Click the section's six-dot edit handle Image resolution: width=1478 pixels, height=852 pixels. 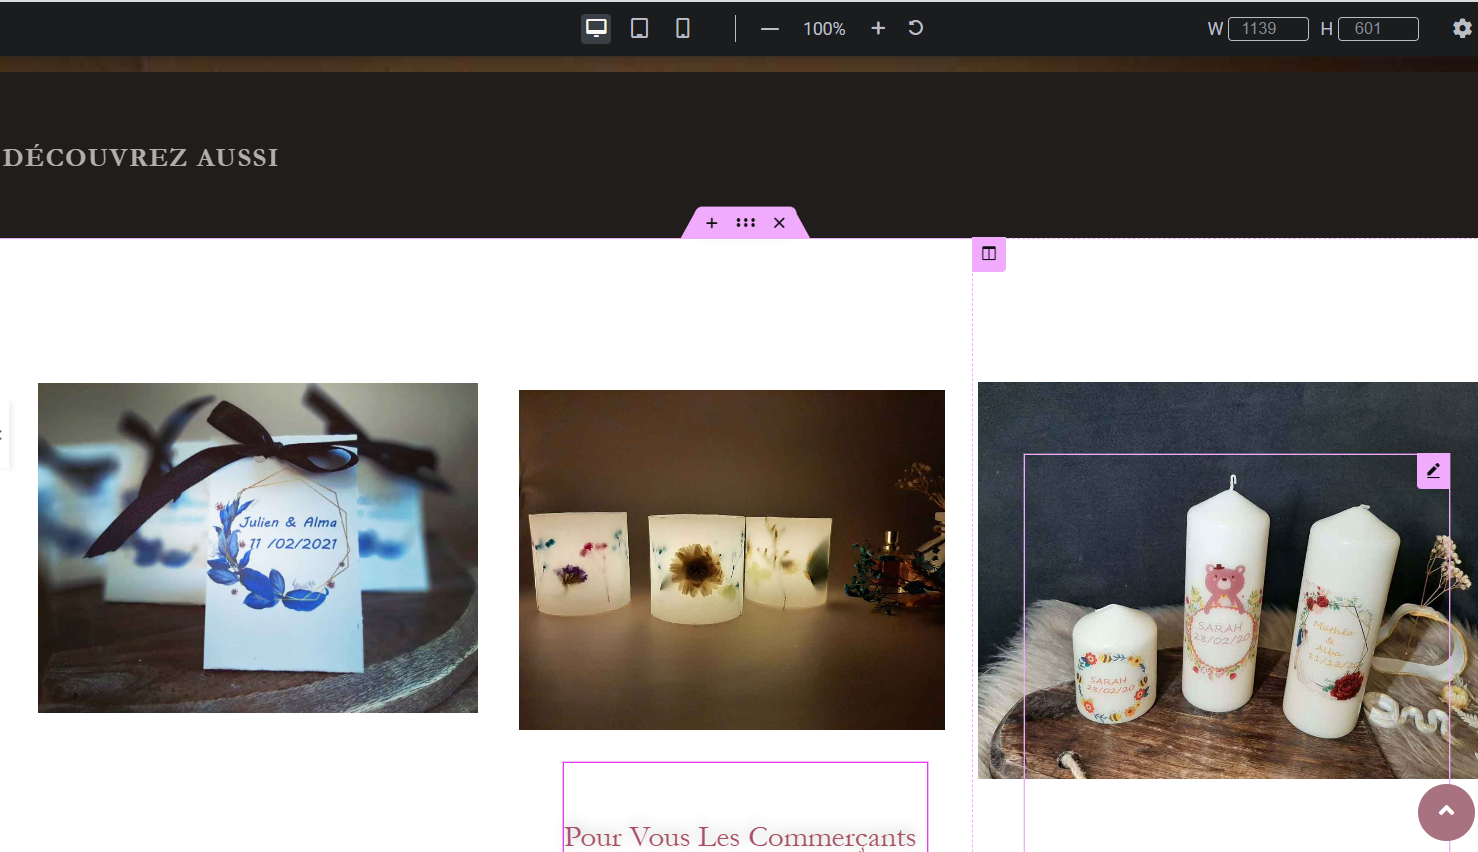coord(745,223)
